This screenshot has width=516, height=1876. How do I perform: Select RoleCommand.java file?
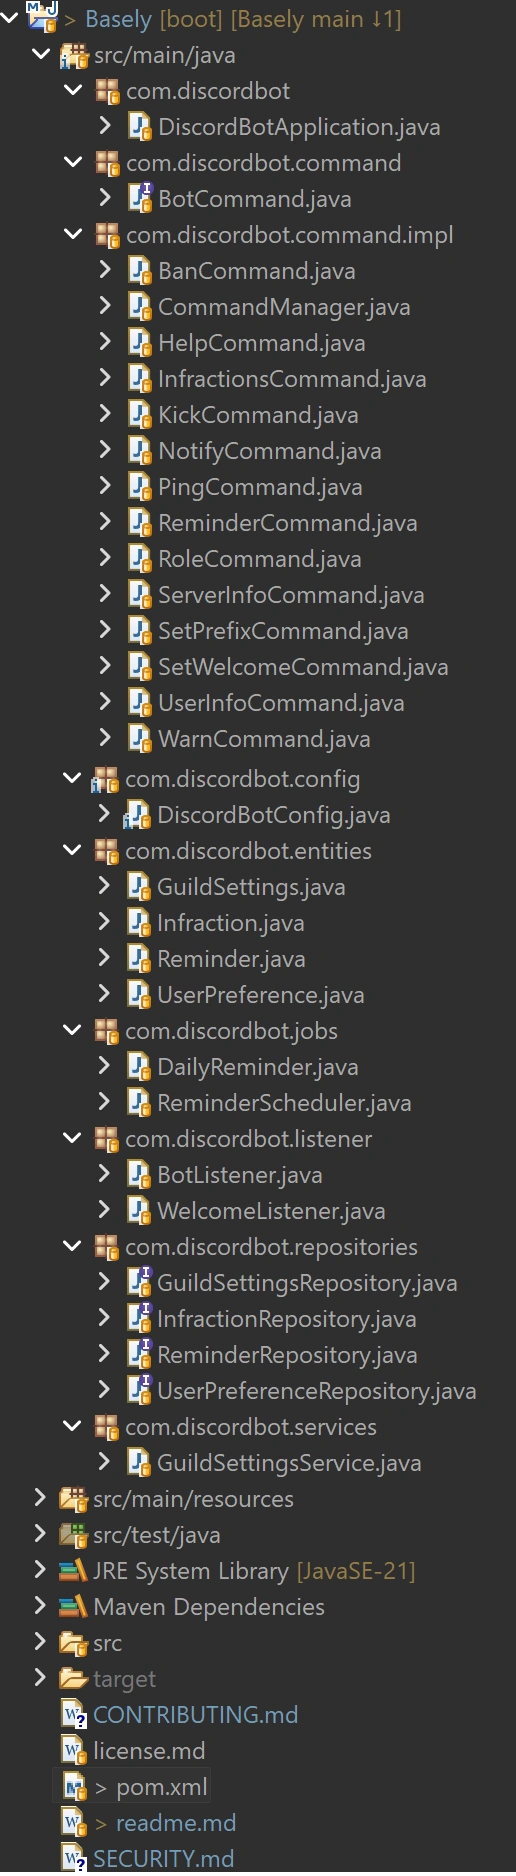coord(260,559)
